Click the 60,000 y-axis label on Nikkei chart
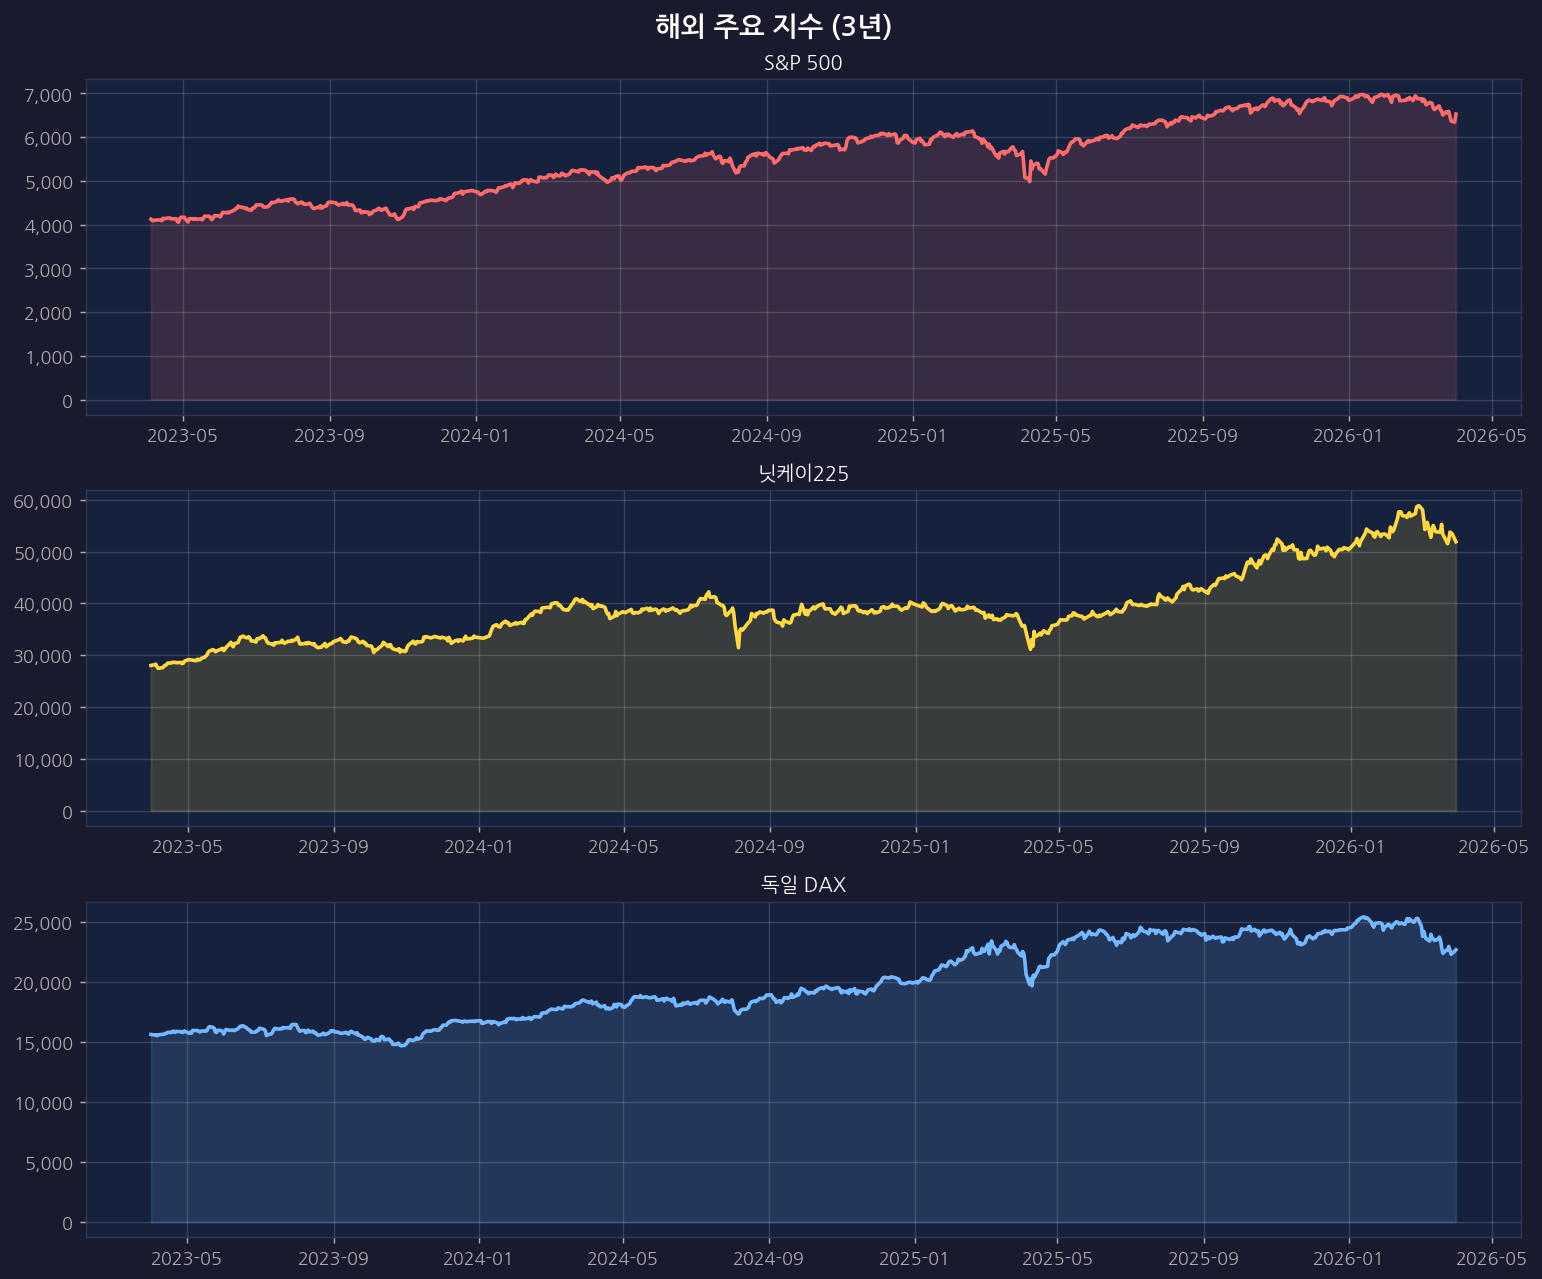 [x=43, y=501]
